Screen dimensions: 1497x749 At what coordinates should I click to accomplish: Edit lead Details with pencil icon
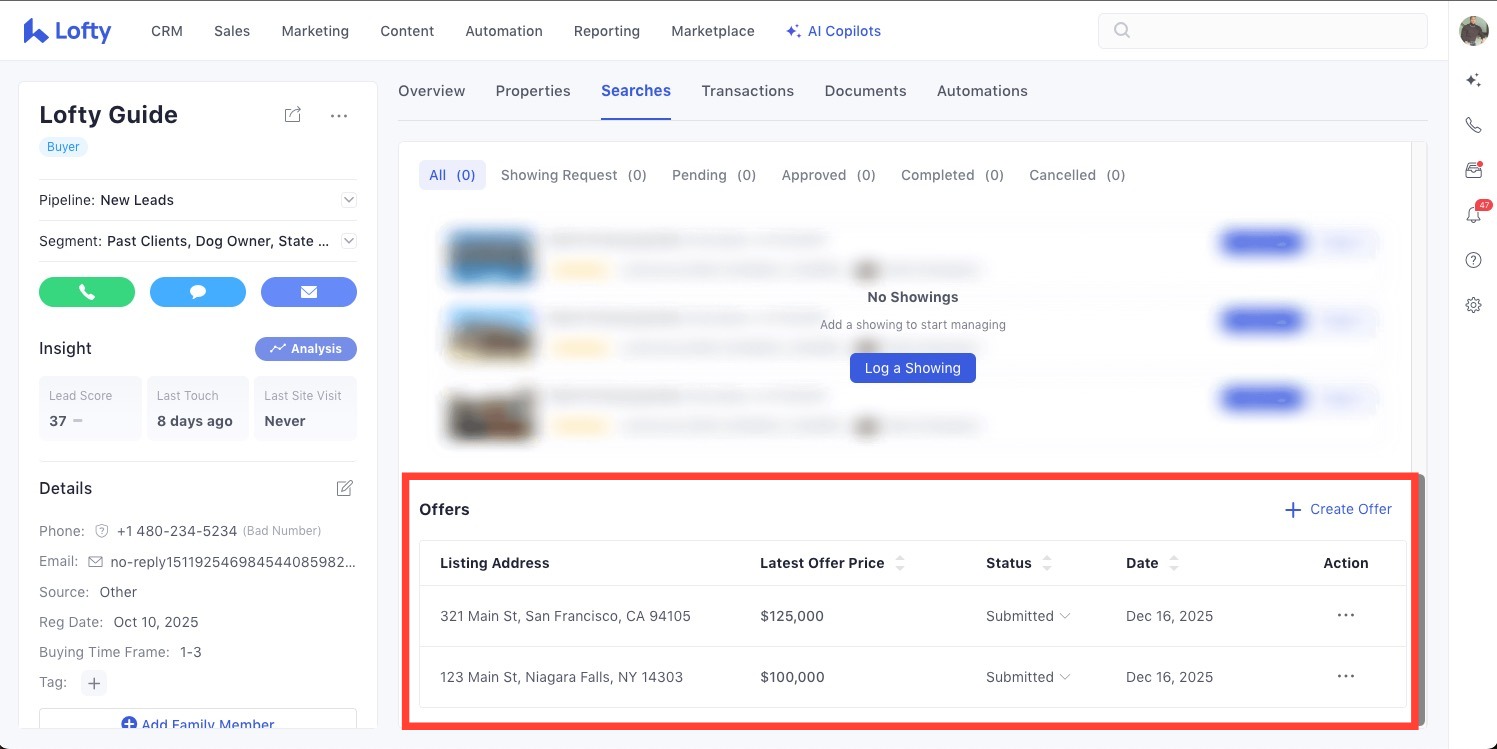tap(344, 488)
